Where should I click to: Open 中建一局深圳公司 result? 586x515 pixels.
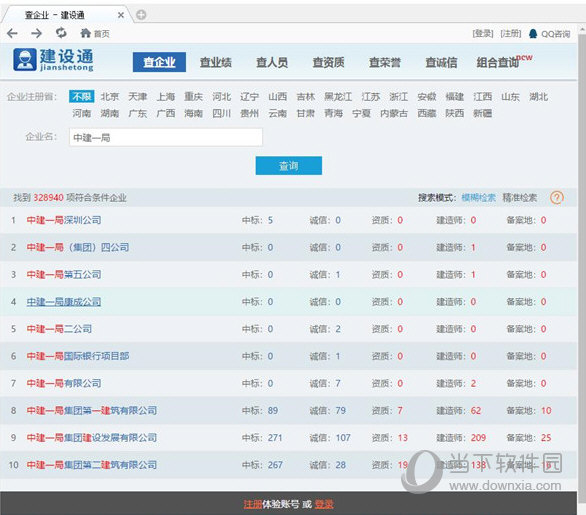(64, 220)
